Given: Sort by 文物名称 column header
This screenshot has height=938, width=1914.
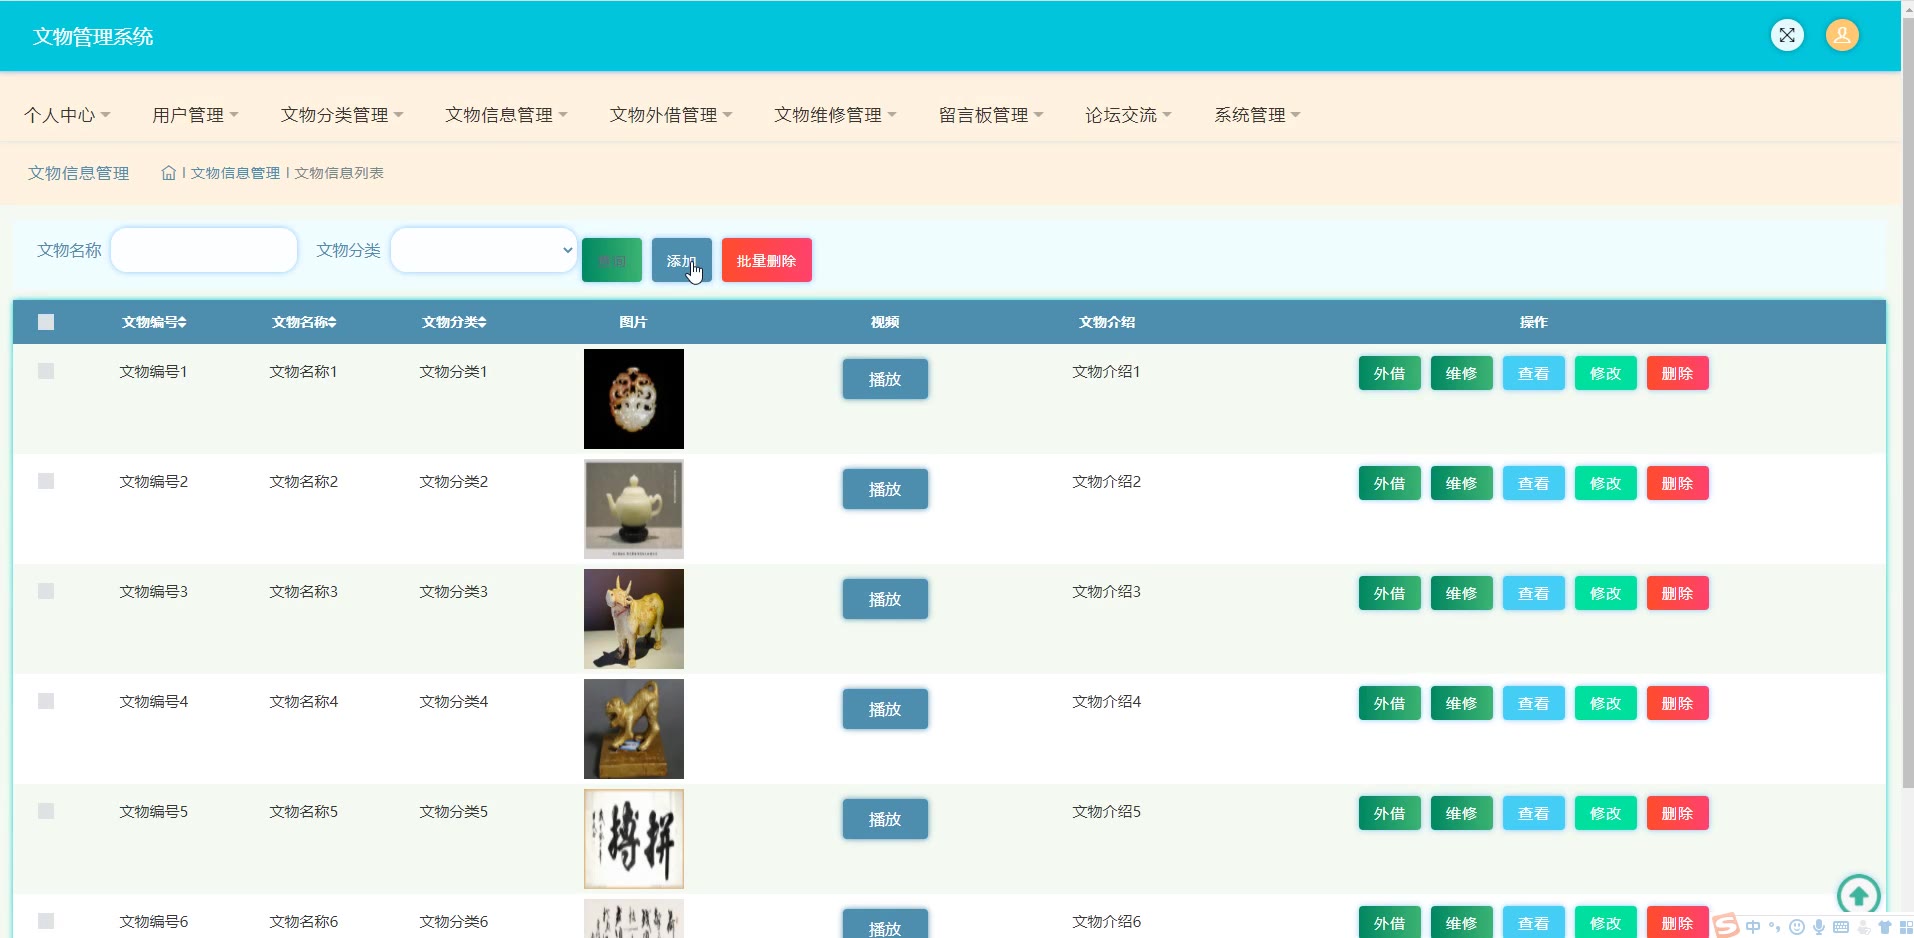Looking at the screenshot, I should coord(304,322).
